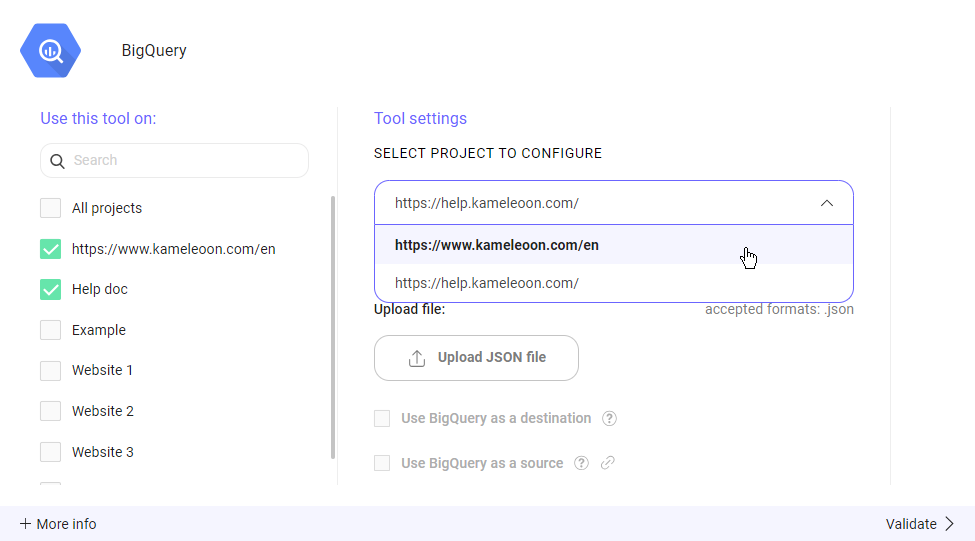
Task: Collapse the project selection dropdown
Action: click(x=826, y=203)
